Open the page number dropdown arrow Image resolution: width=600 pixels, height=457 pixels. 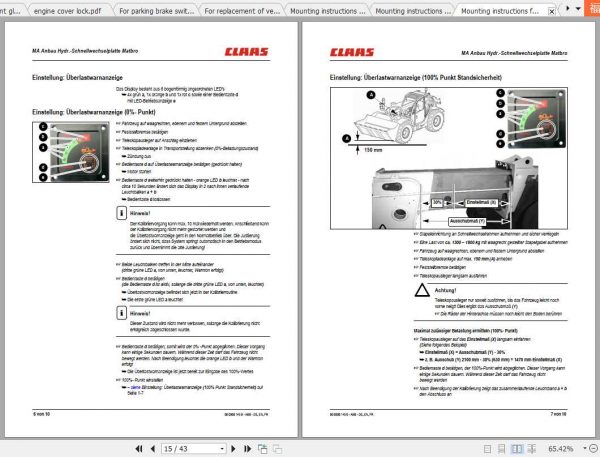click(x=222, y=449)
